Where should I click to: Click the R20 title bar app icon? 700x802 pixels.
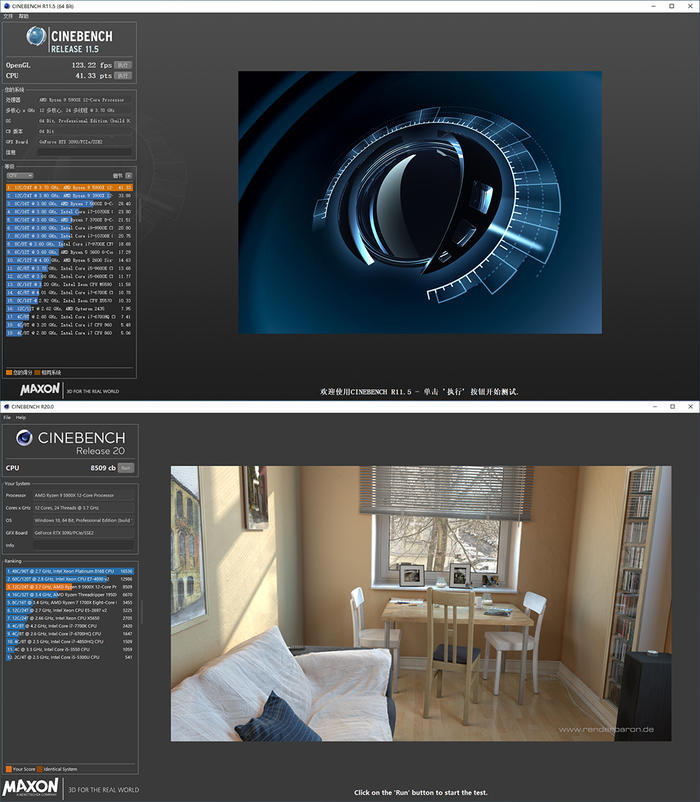coord(6,407)
